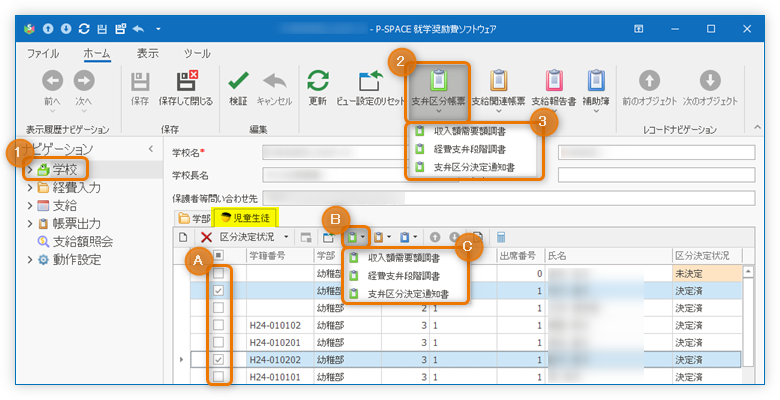The image size is (780, 400).
Task: Click the title bar undo arrow icon
Action: click(139, 29)
